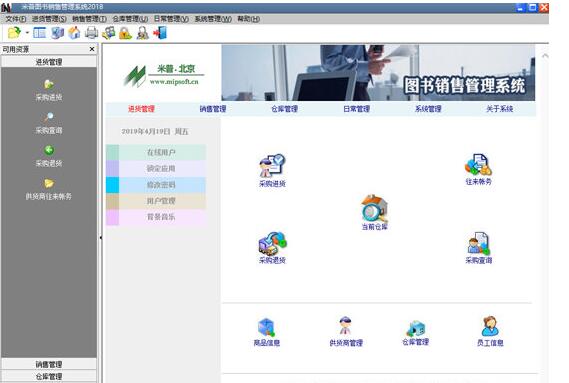Click the date text 2019年4月19日 周五
This screenshot has width=569, height=383.
point(155,131)
